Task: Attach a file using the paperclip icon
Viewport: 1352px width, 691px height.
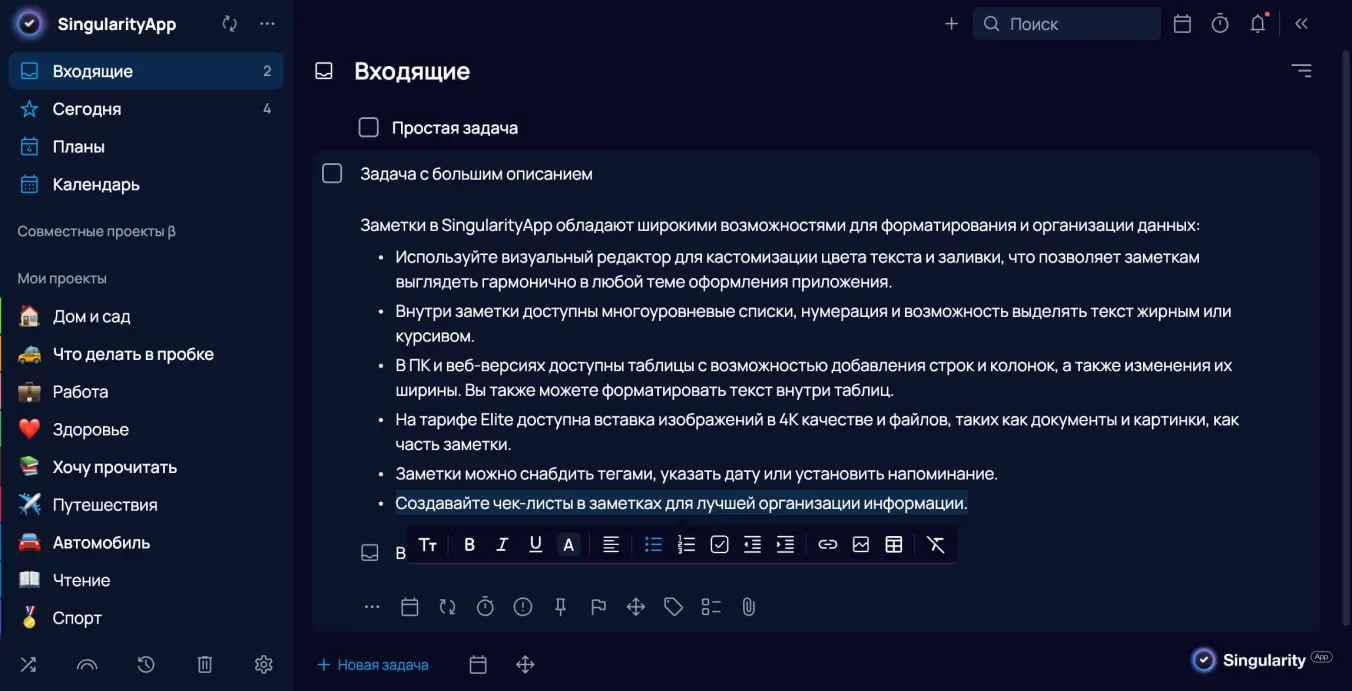Action: tap(748, 607)
